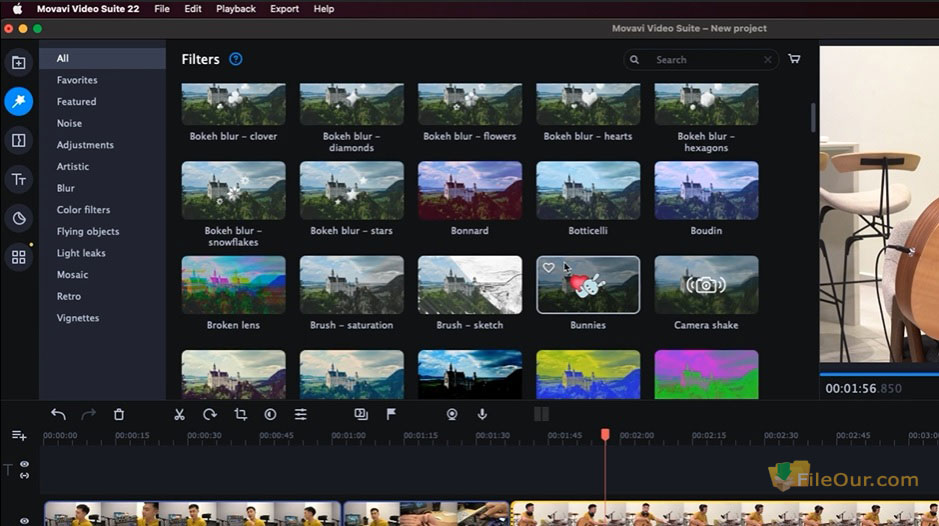Select the Retro category
Viewport: 939px width, 526px height.
tap(102, 295)
